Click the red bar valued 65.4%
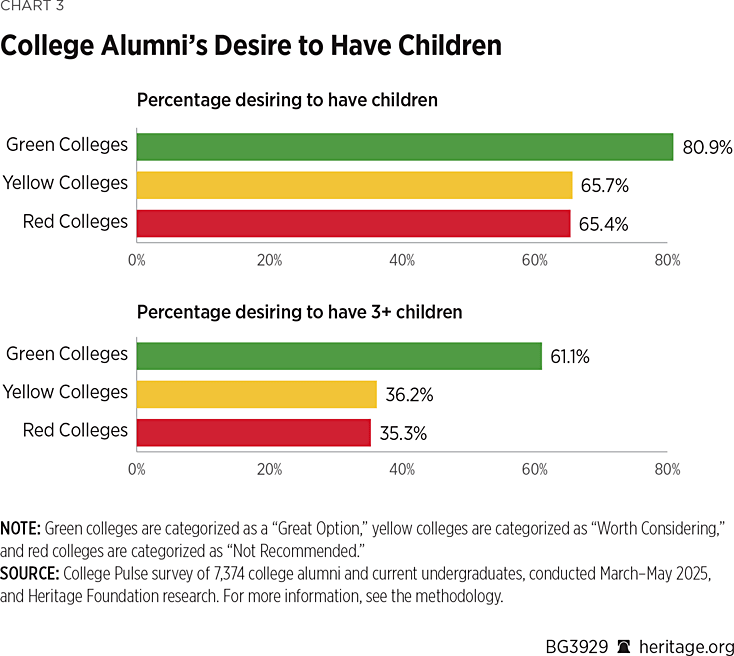Image resolution: width=734 pixels, height=656 pixels. [353, 223]
